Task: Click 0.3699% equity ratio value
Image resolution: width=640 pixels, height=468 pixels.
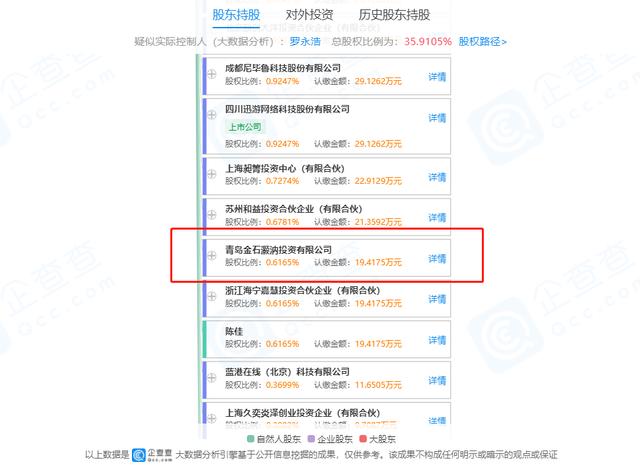Action: click(282, 384)
